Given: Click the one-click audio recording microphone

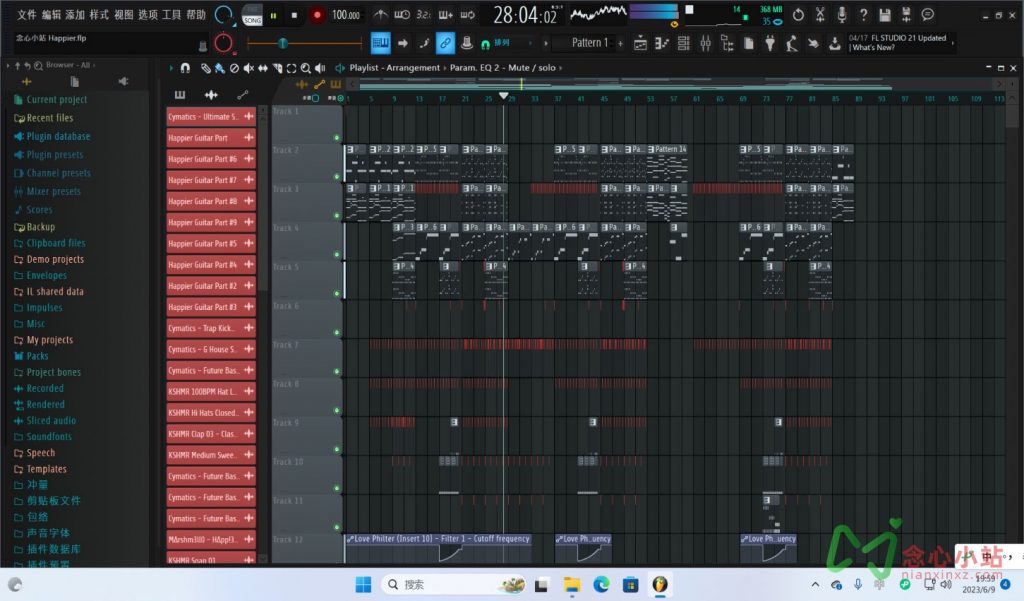Looking at the screenshot, I should (x=842, y=14).
